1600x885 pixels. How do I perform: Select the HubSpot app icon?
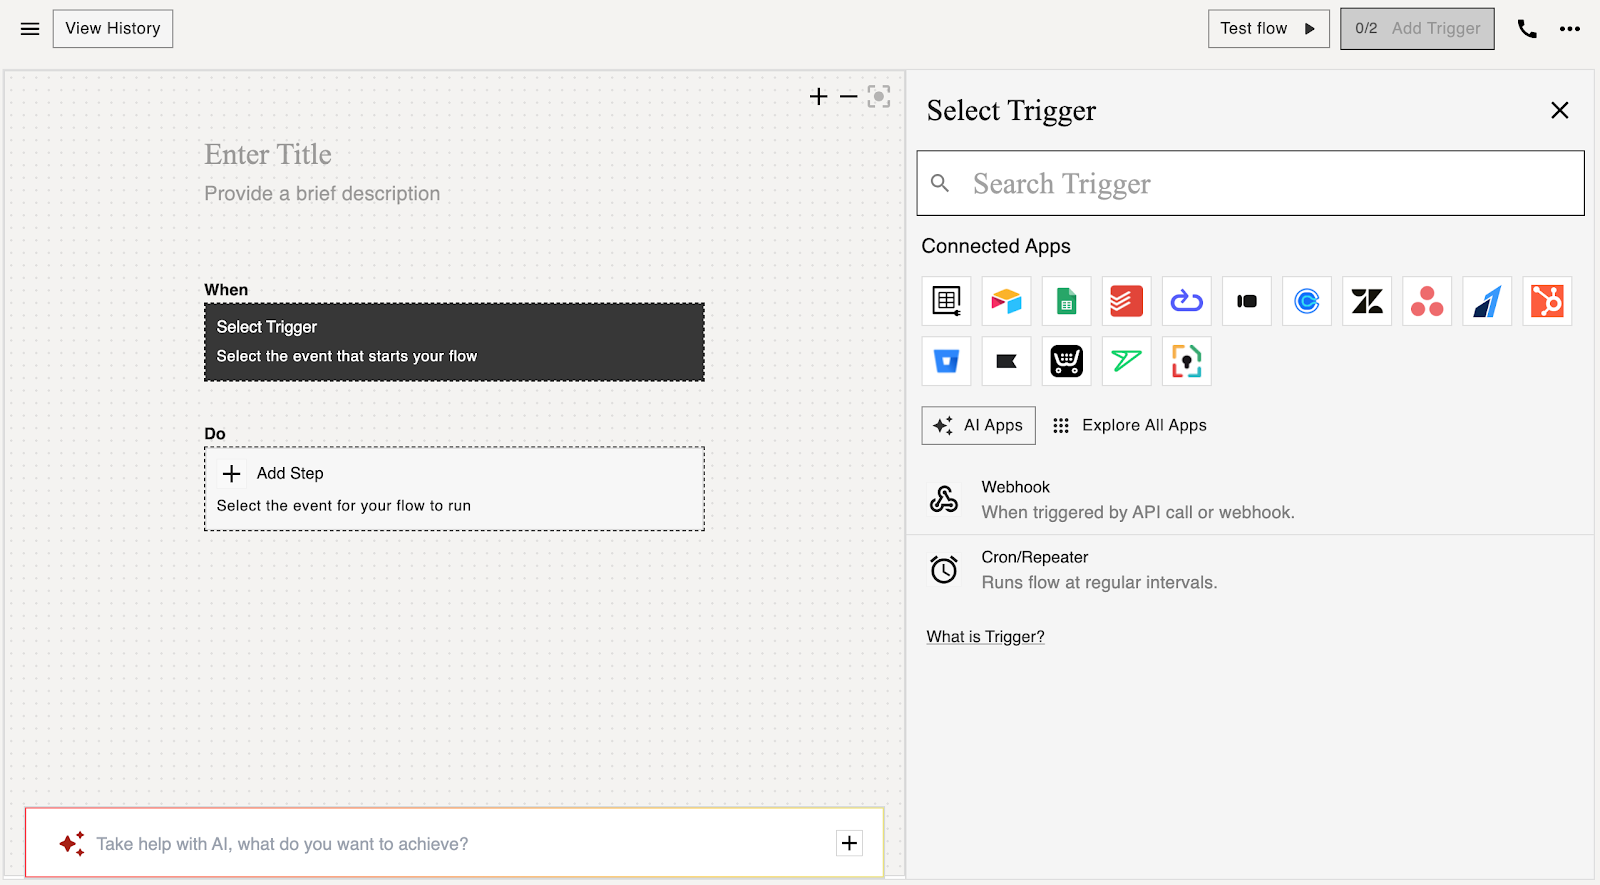pyautogui.click(x=1546, y=301)
